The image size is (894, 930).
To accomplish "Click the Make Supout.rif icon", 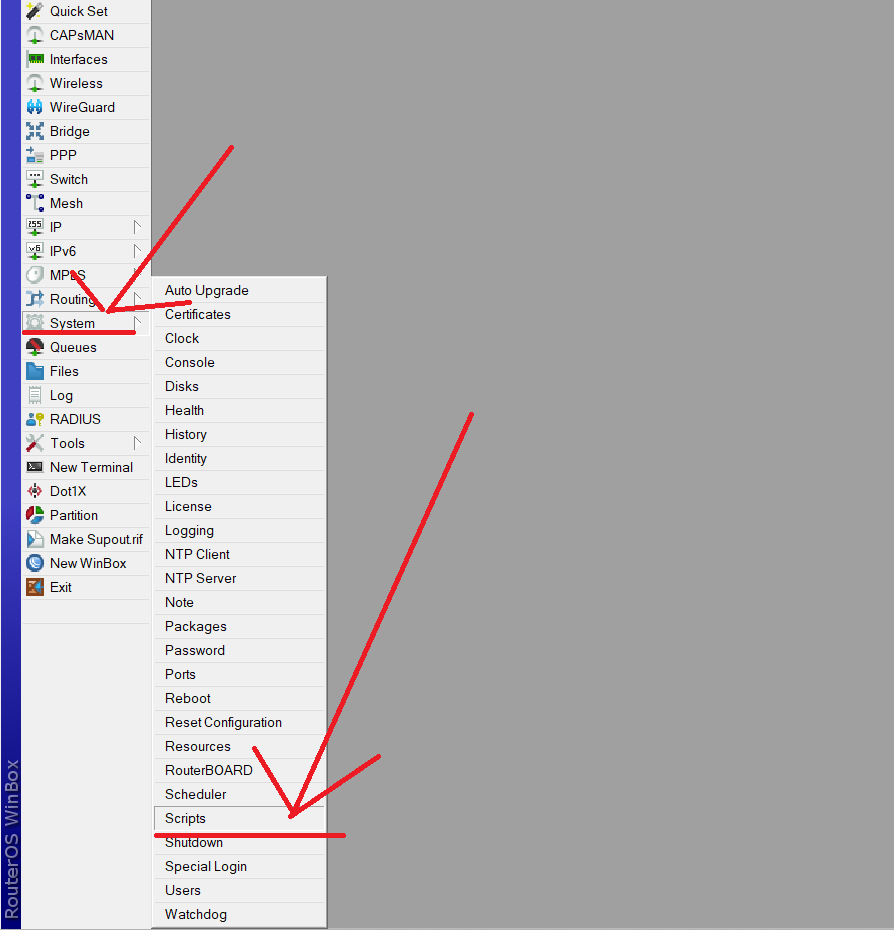I will pyautogui.click(x=35, y=540).
